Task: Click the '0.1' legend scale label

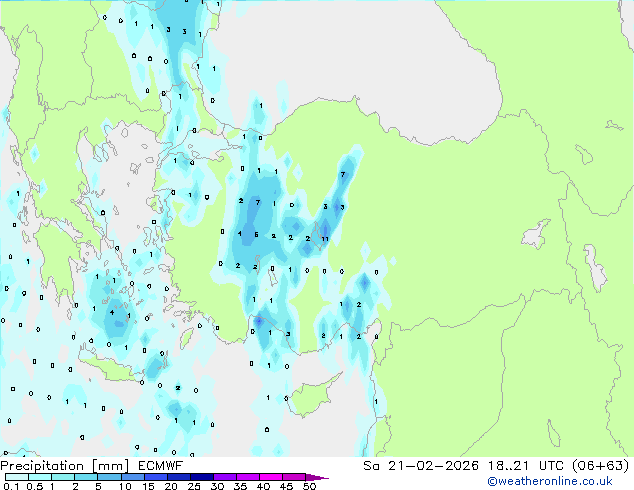Action: 11,486
